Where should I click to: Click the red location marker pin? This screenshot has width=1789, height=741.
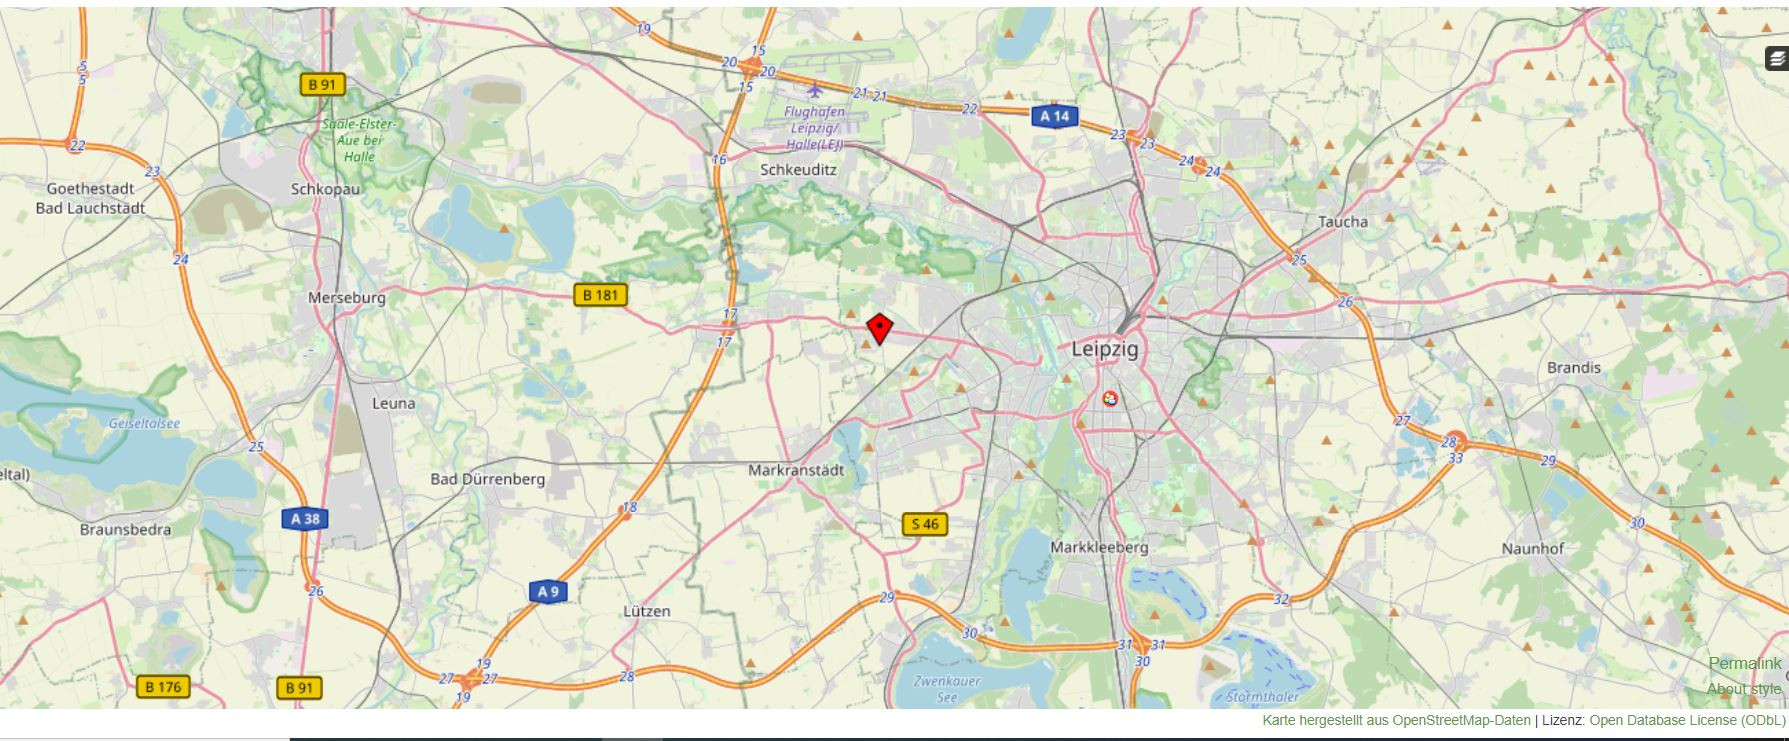[879, 328]
